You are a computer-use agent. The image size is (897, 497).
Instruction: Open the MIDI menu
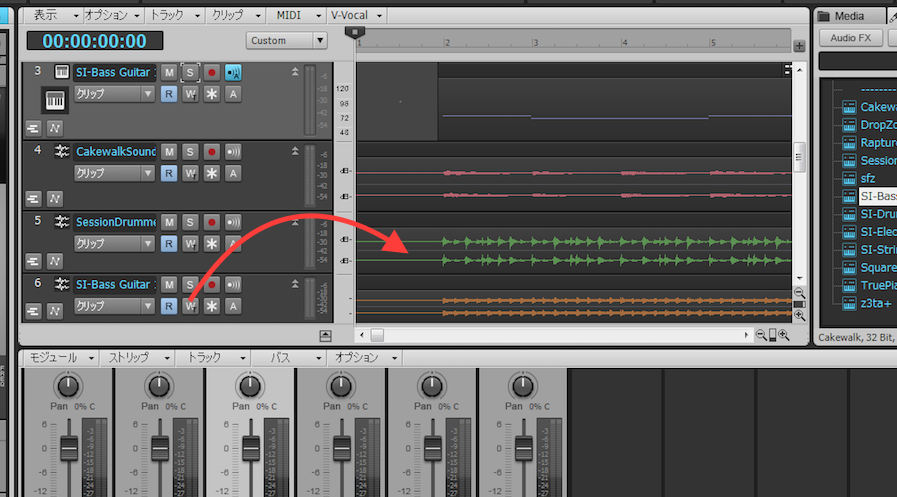click(297, 15)
